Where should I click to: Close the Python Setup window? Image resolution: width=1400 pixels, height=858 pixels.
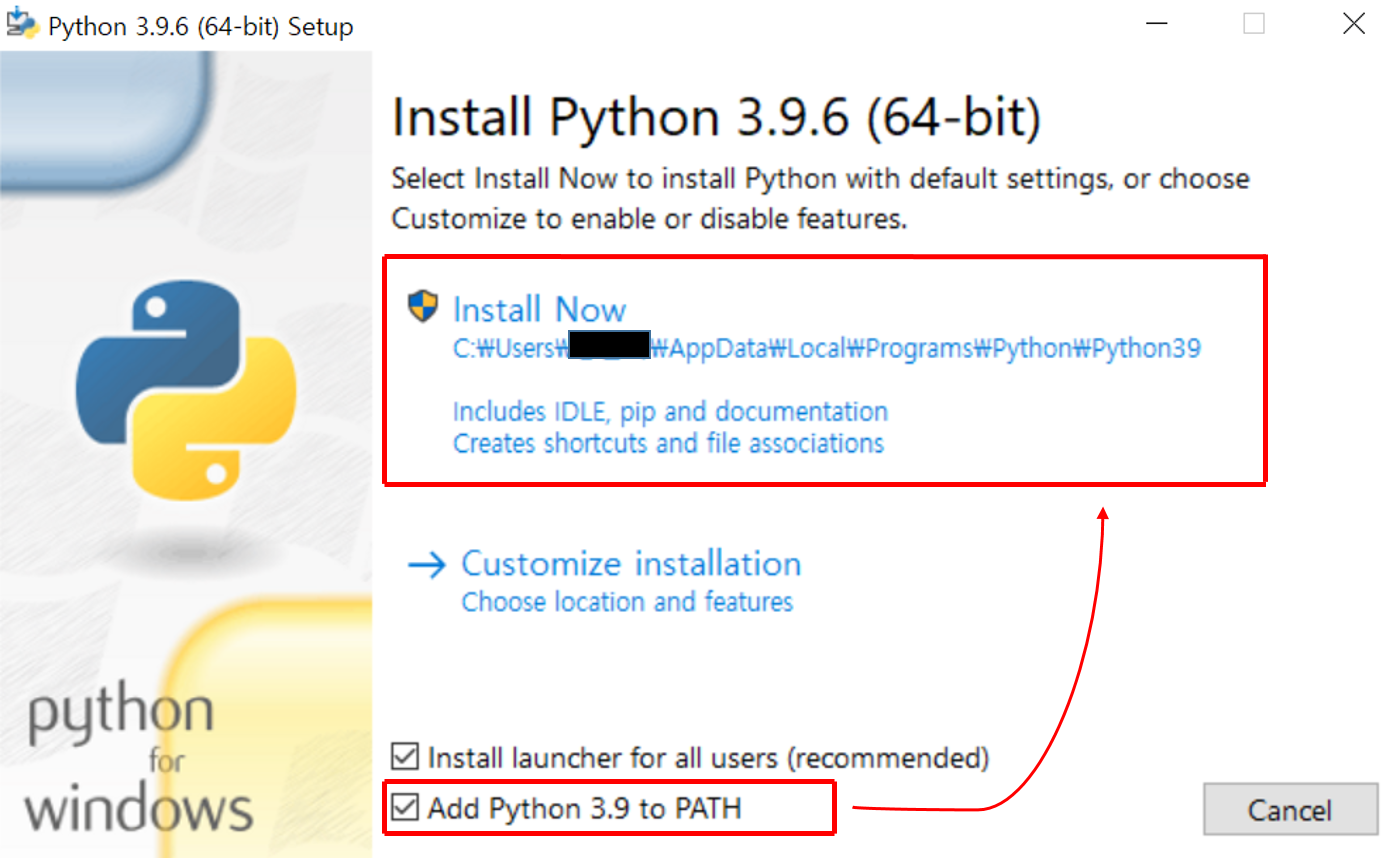pos(1353,24)
